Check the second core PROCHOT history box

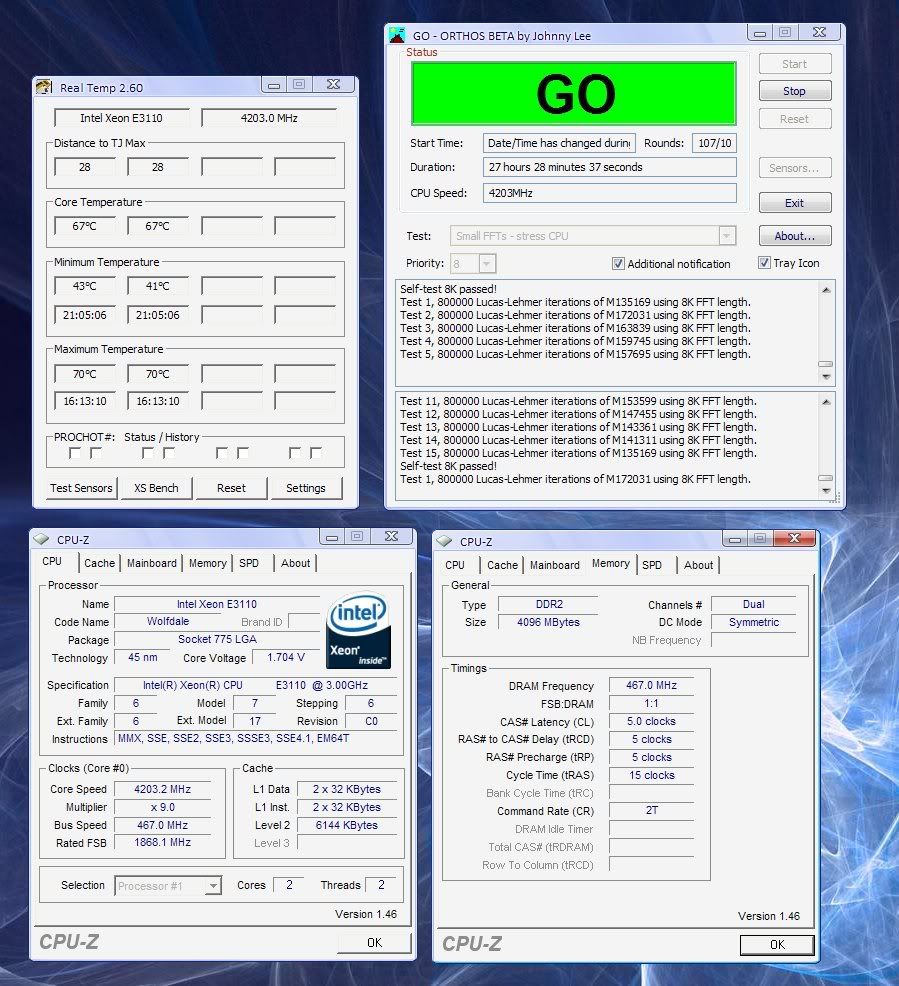[168, 453]
